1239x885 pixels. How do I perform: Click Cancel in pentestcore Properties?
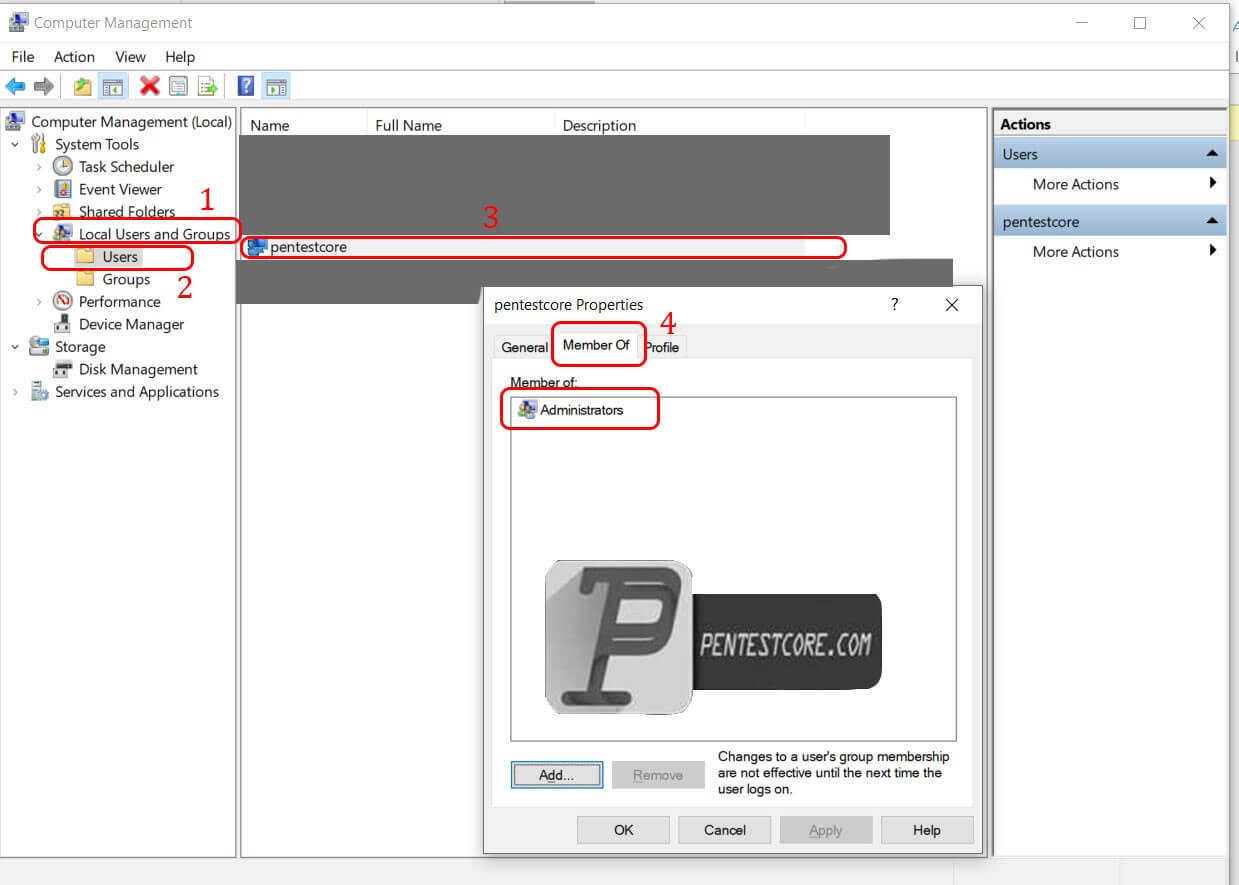click(x=725, y=830)
